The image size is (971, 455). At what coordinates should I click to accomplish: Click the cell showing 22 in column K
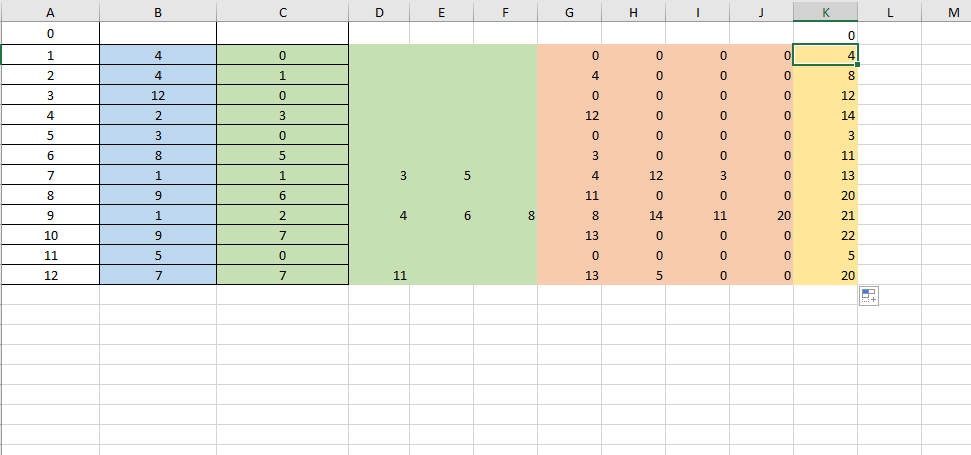825,234
